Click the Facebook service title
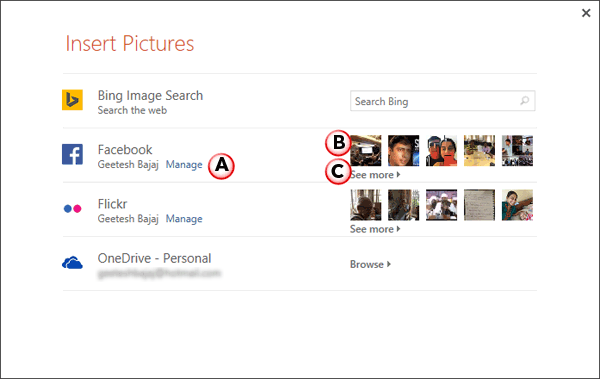The width and height of the screenshot is (600, 379). [x=125, y=150]
